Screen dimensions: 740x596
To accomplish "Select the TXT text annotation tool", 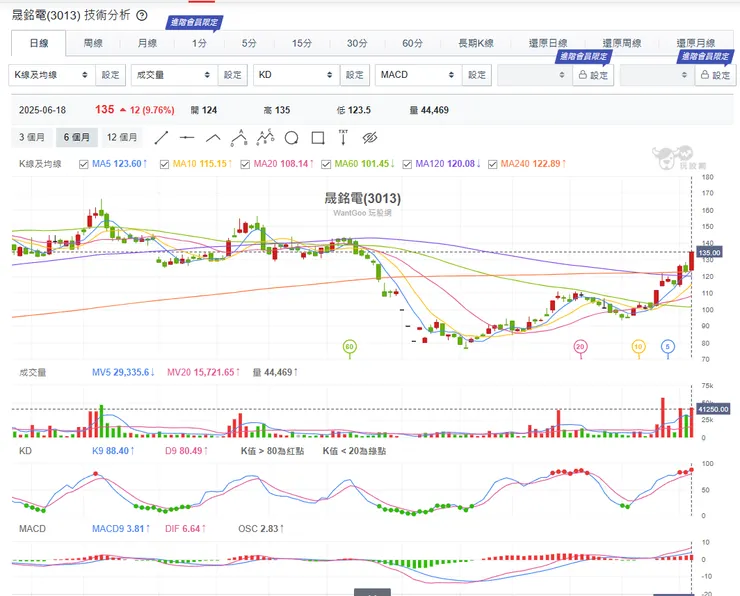I will [x=344, y=137].
